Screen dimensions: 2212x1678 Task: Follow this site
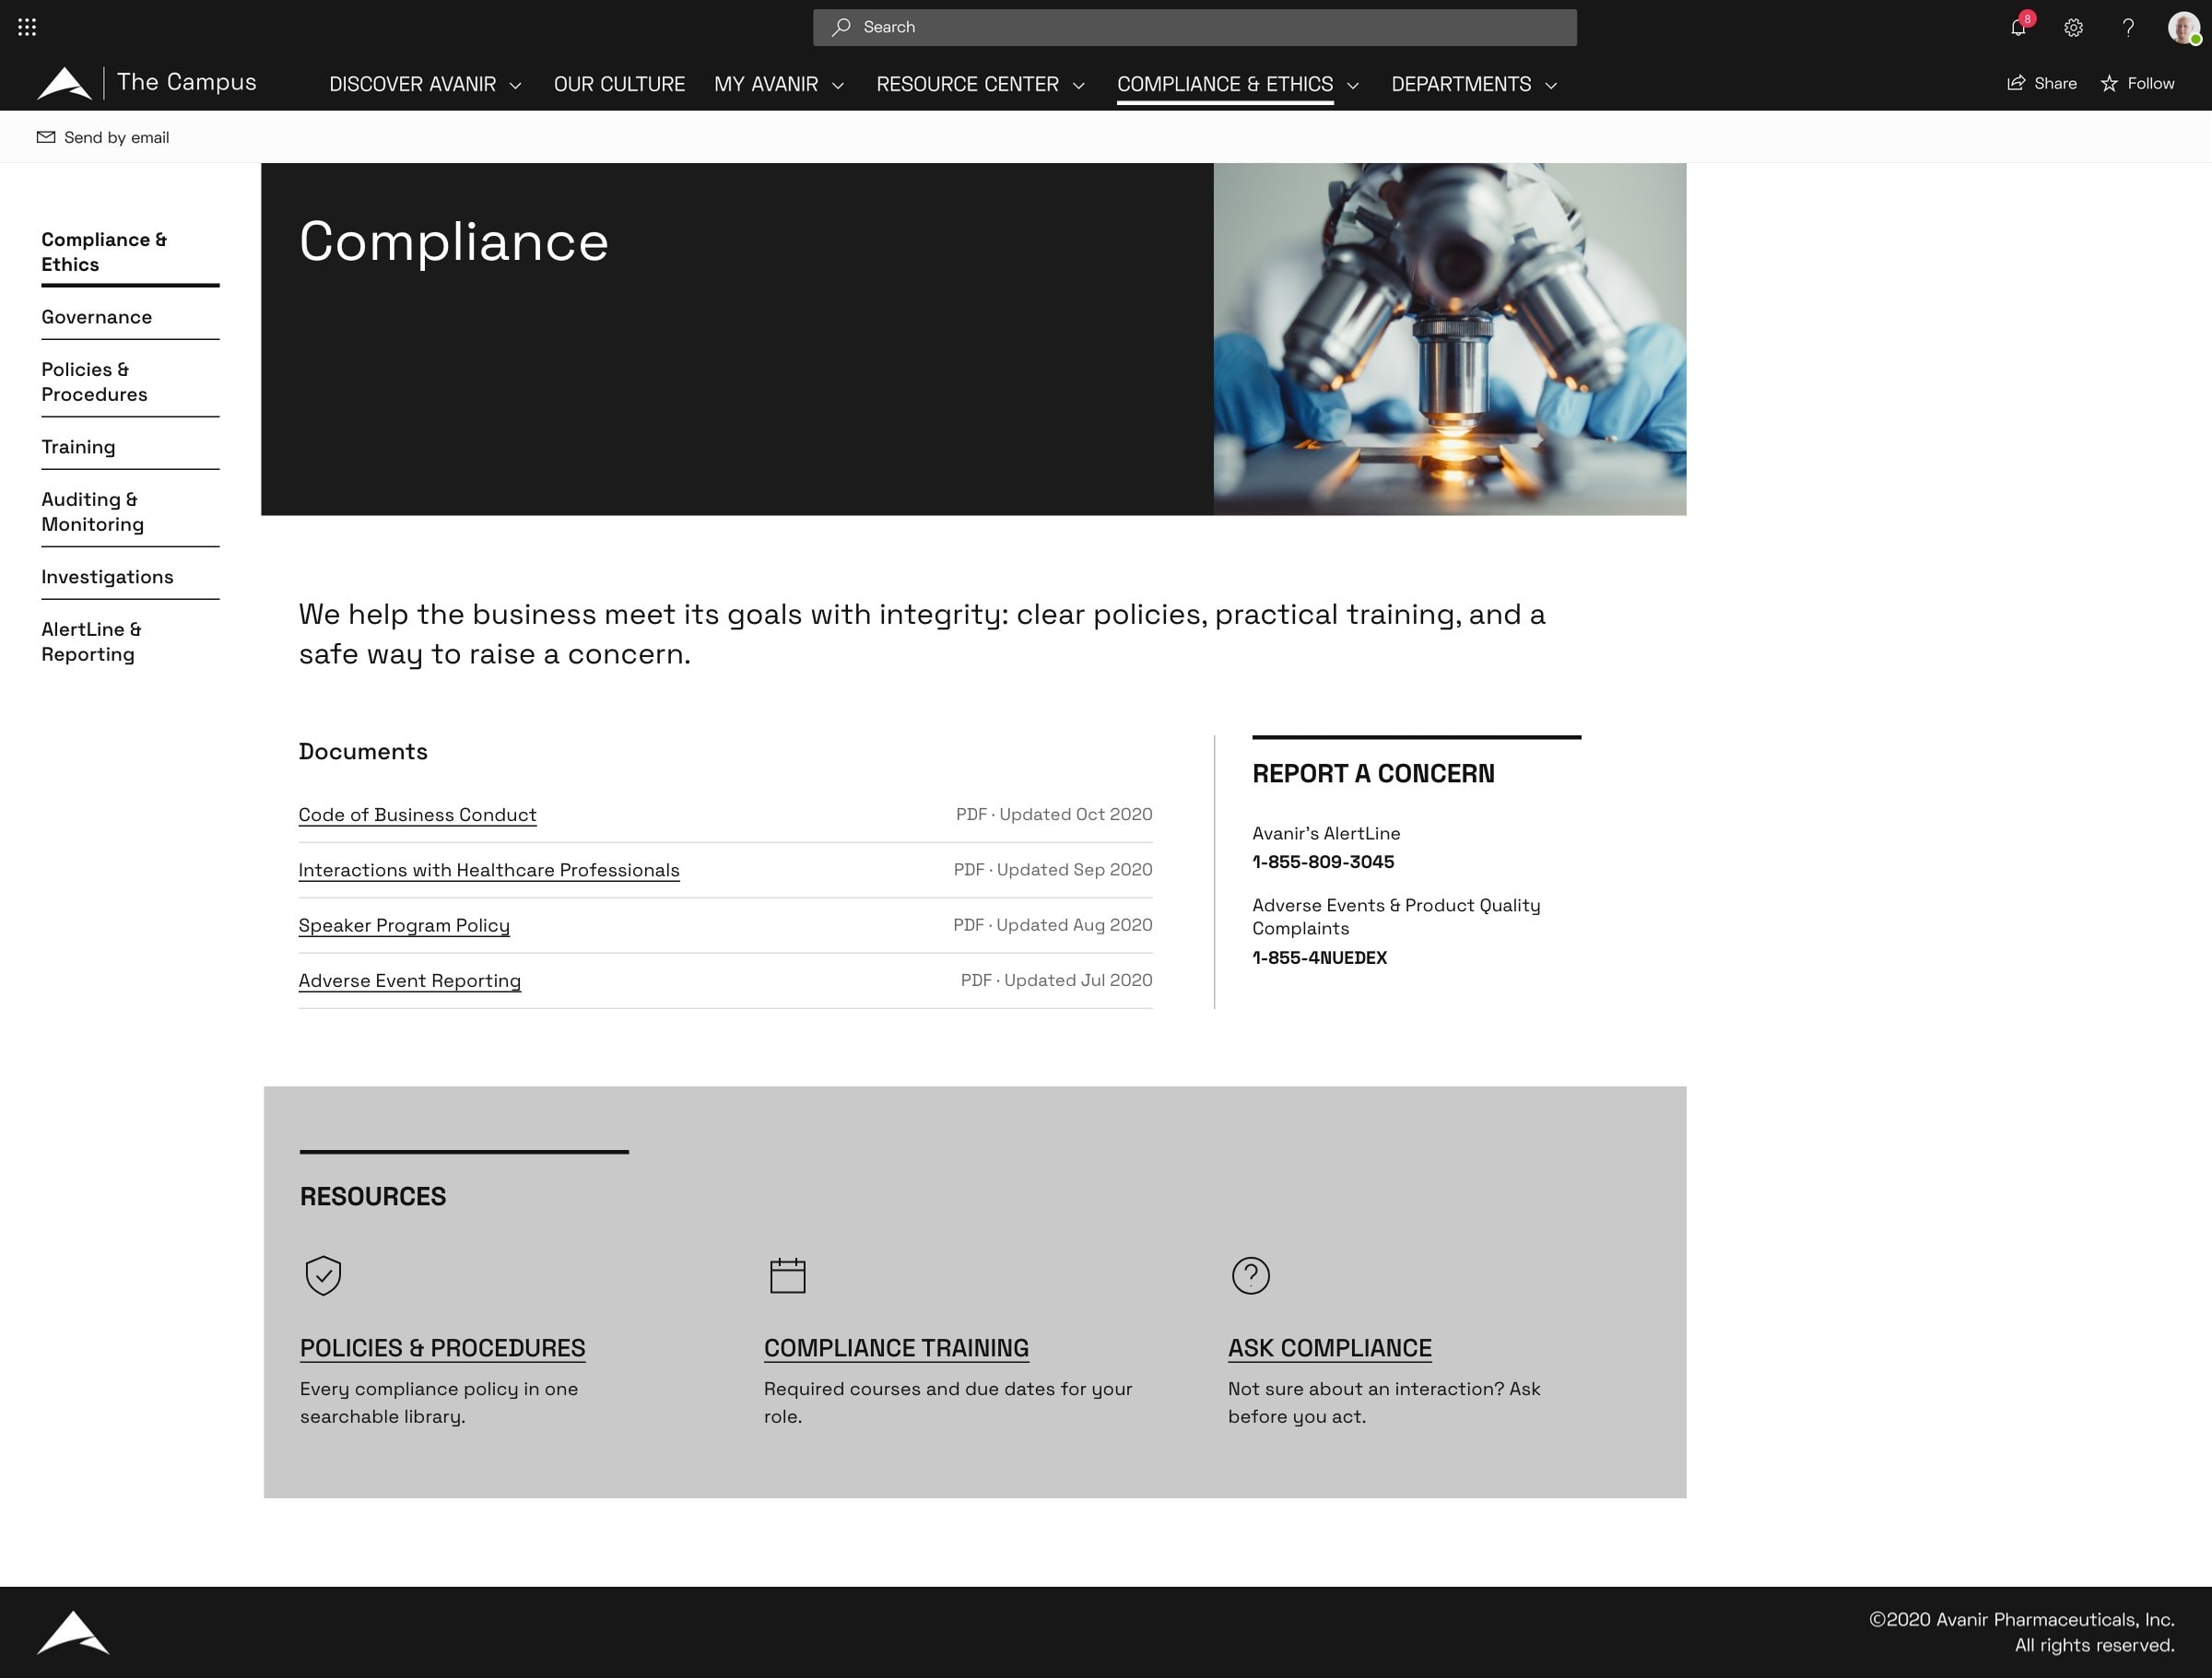2137,84
